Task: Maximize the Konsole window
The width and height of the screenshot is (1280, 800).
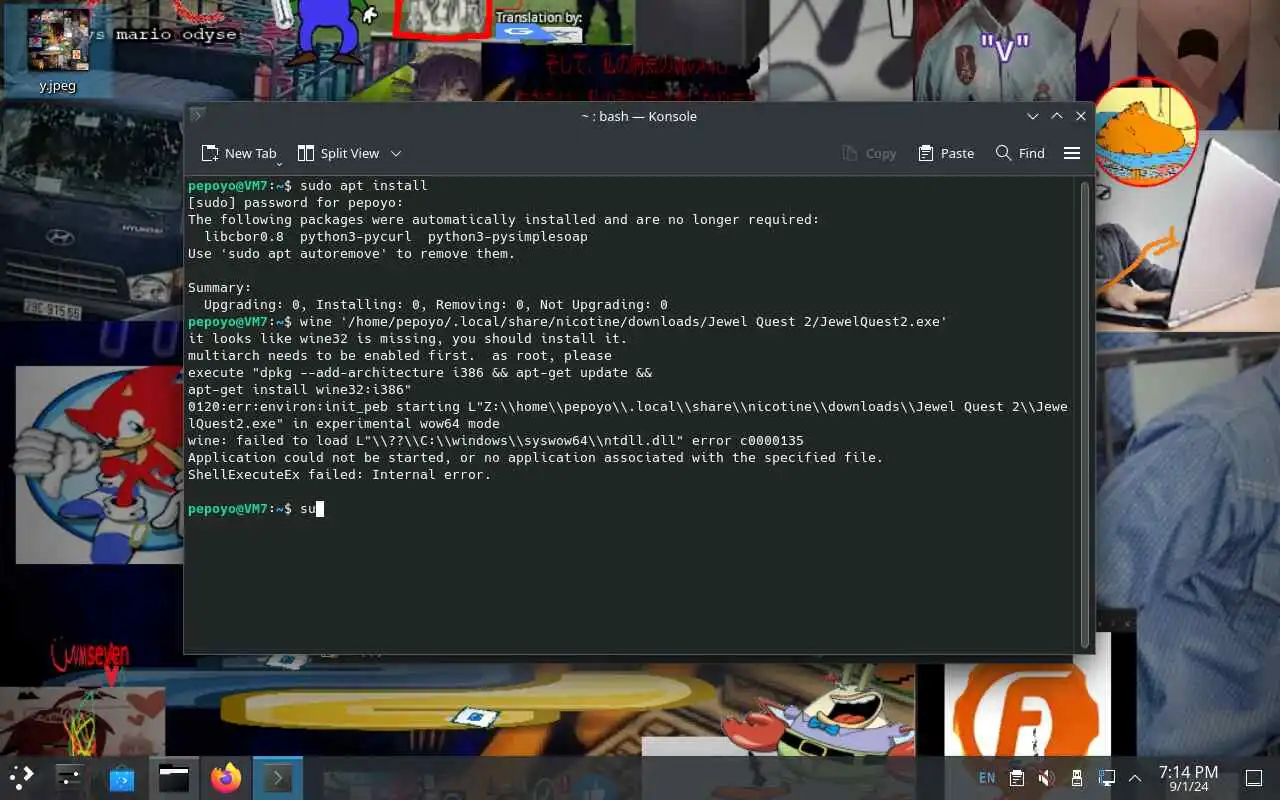Action: click(x=1057, y=116)
